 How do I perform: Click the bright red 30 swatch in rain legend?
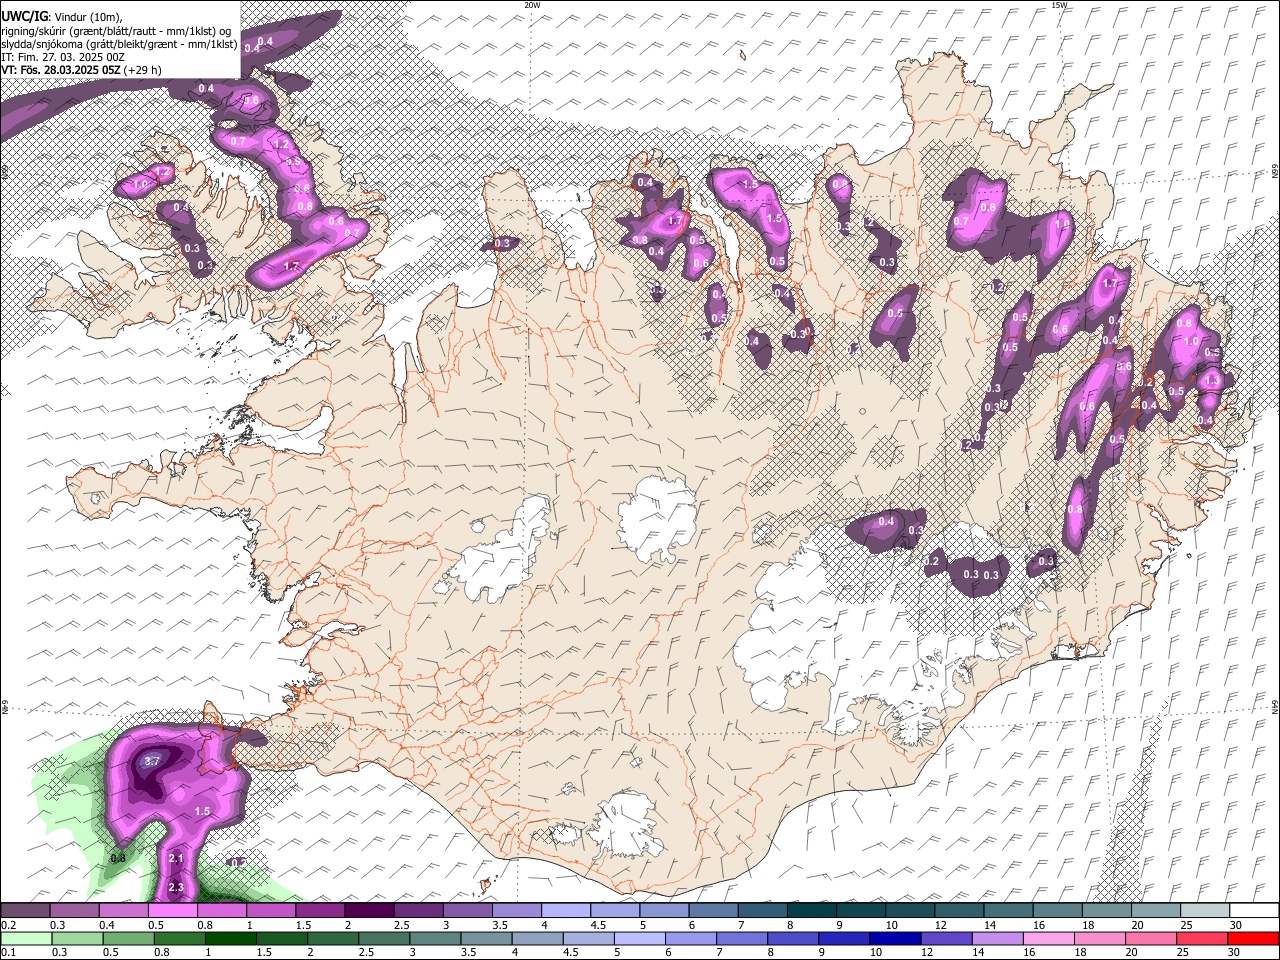click(1253, 938)
